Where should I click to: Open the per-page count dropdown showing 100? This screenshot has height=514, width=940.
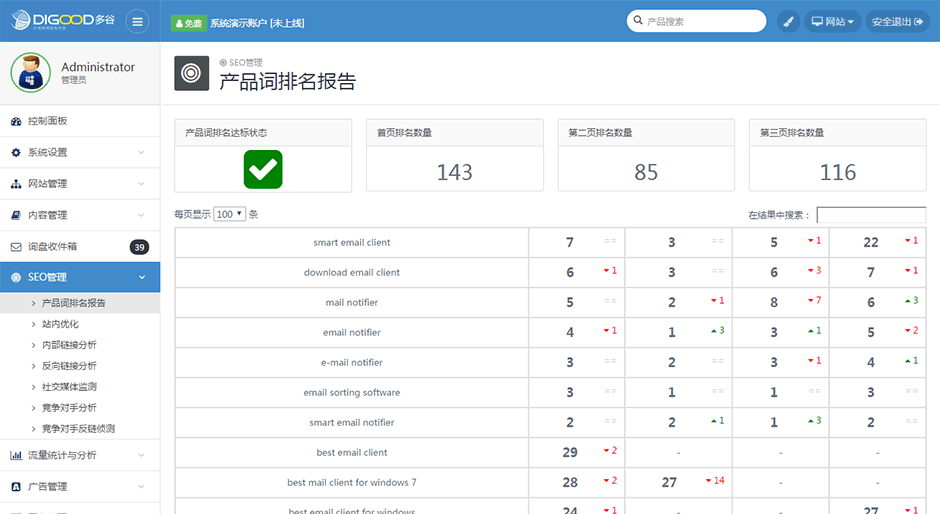pos(229,214)
